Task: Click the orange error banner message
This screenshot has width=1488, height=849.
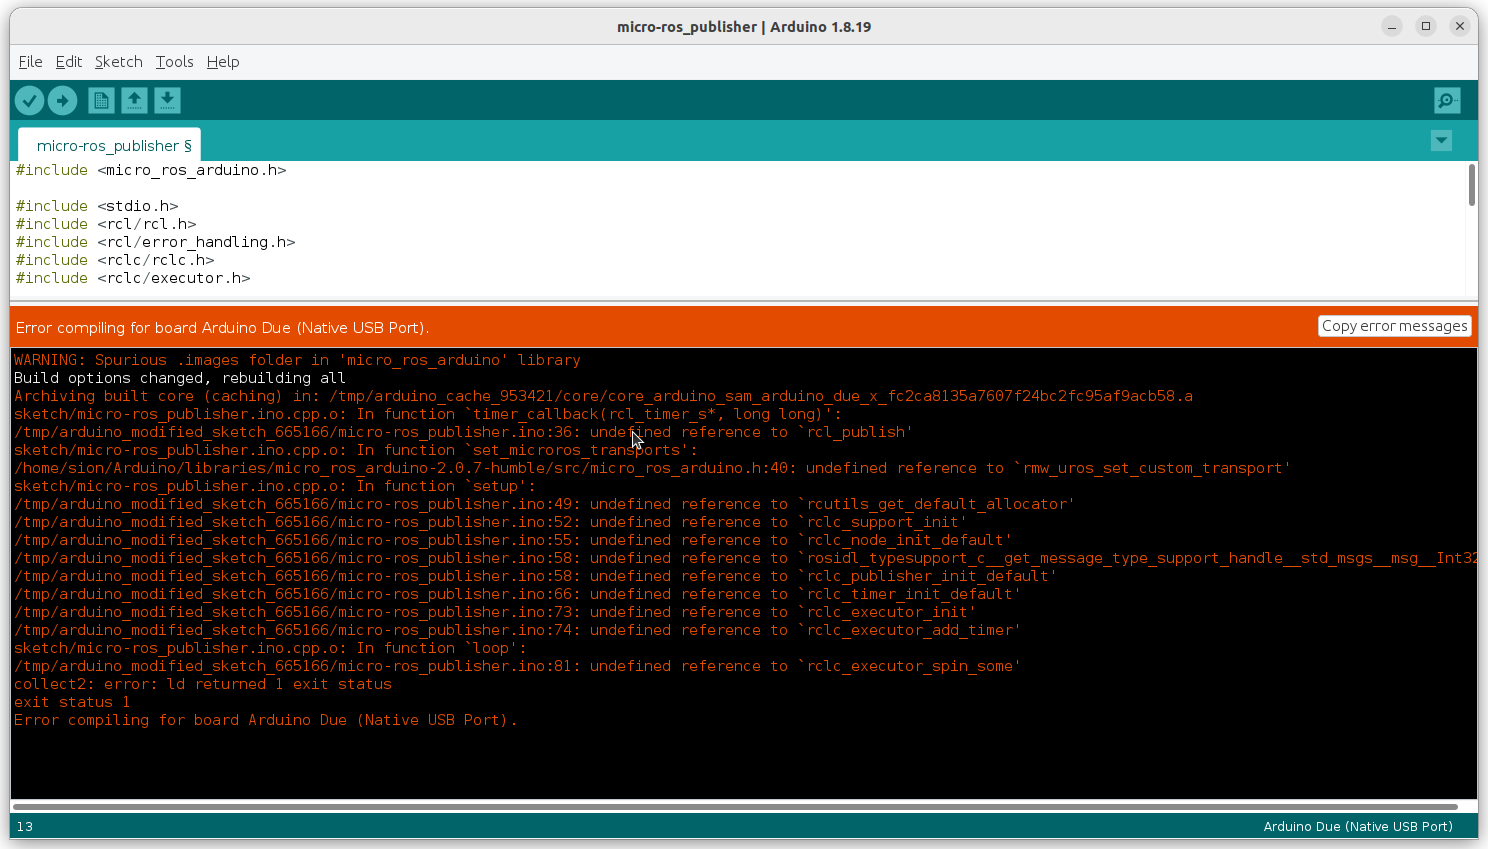Action: coord(222,328)
